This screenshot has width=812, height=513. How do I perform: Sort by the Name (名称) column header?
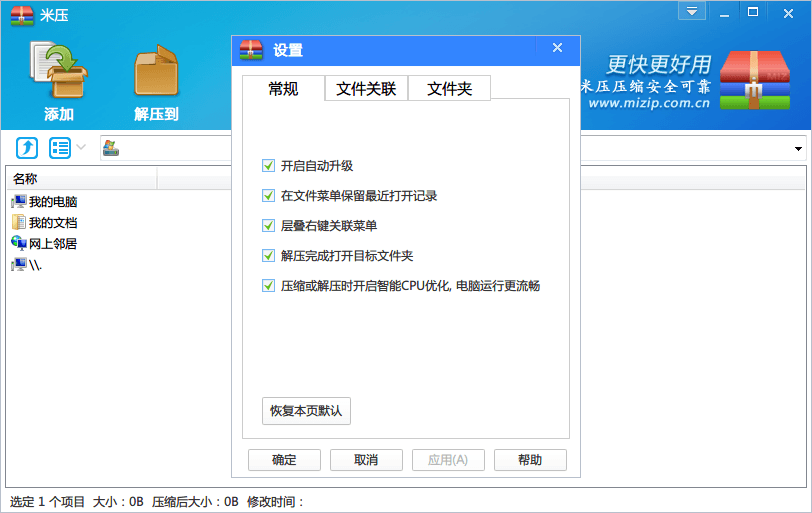click(x=80, y=179)
